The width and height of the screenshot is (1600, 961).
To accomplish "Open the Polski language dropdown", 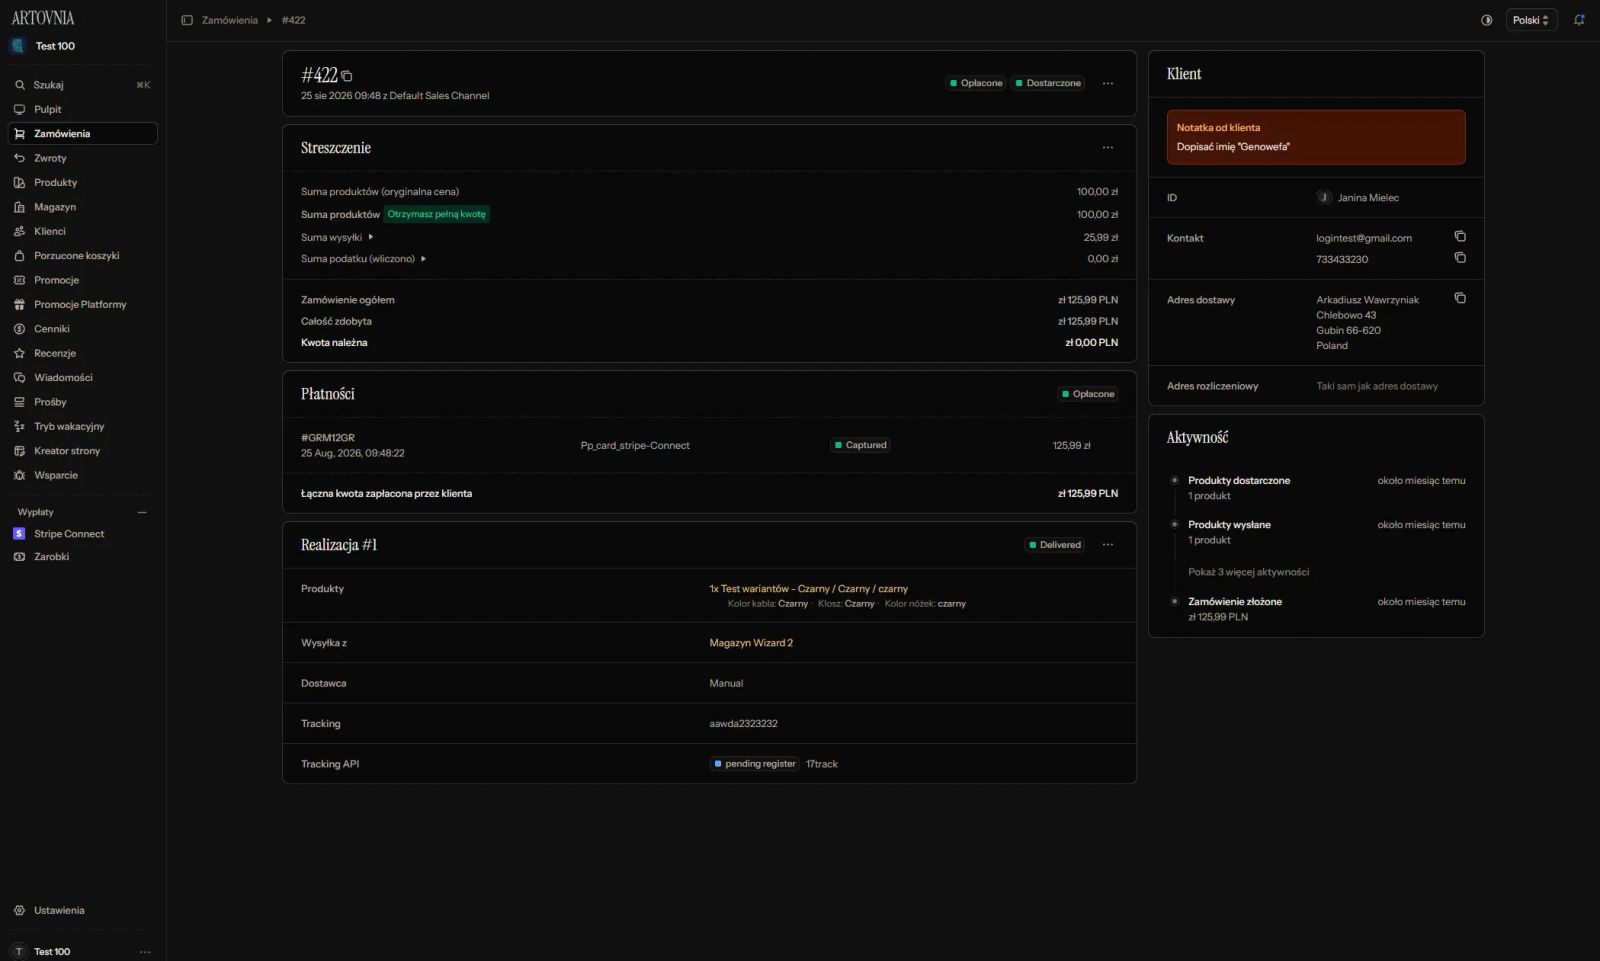I will point(1531,20).
